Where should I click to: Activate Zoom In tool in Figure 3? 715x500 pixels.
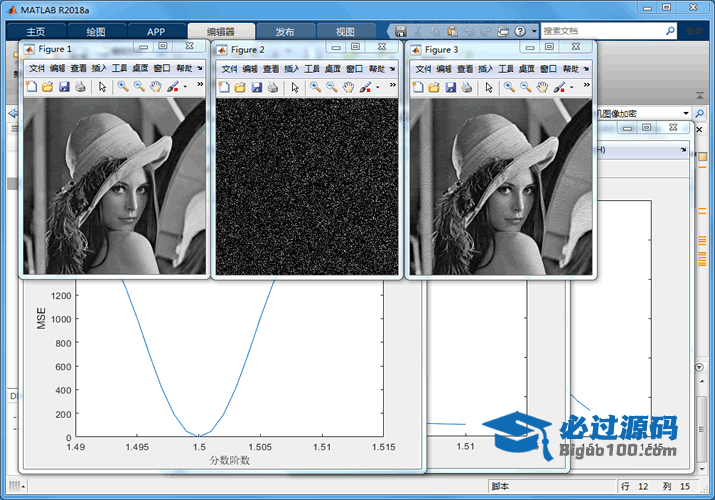pos(509,87)
